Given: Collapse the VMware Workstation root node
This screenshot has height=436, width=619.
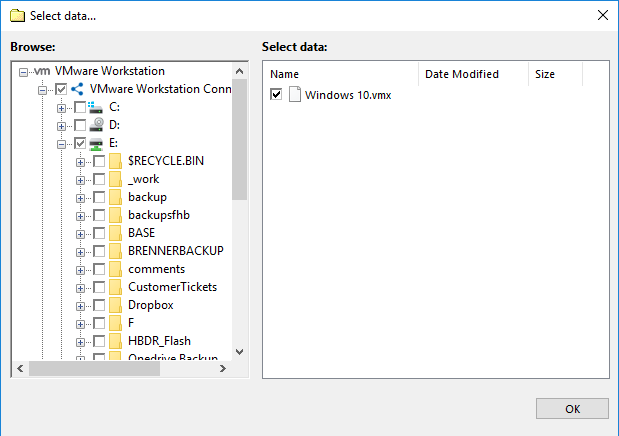Looking at the screenshot, I should (x=23, y=72).
